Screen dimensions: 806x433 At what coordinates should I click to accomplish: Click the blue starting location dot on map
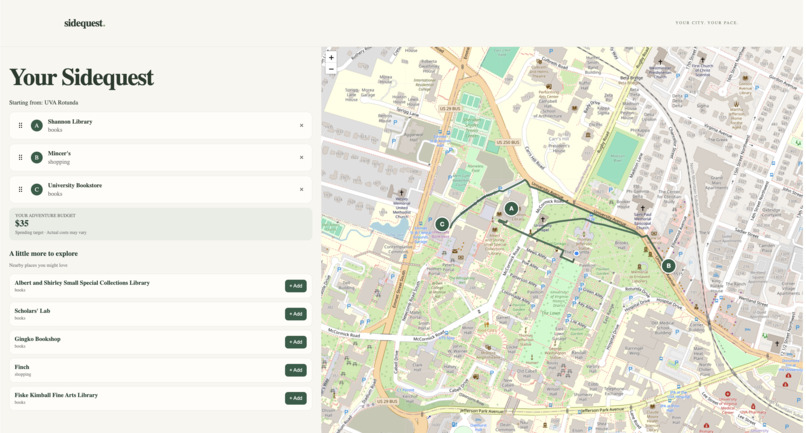click(x=576, y=254)
